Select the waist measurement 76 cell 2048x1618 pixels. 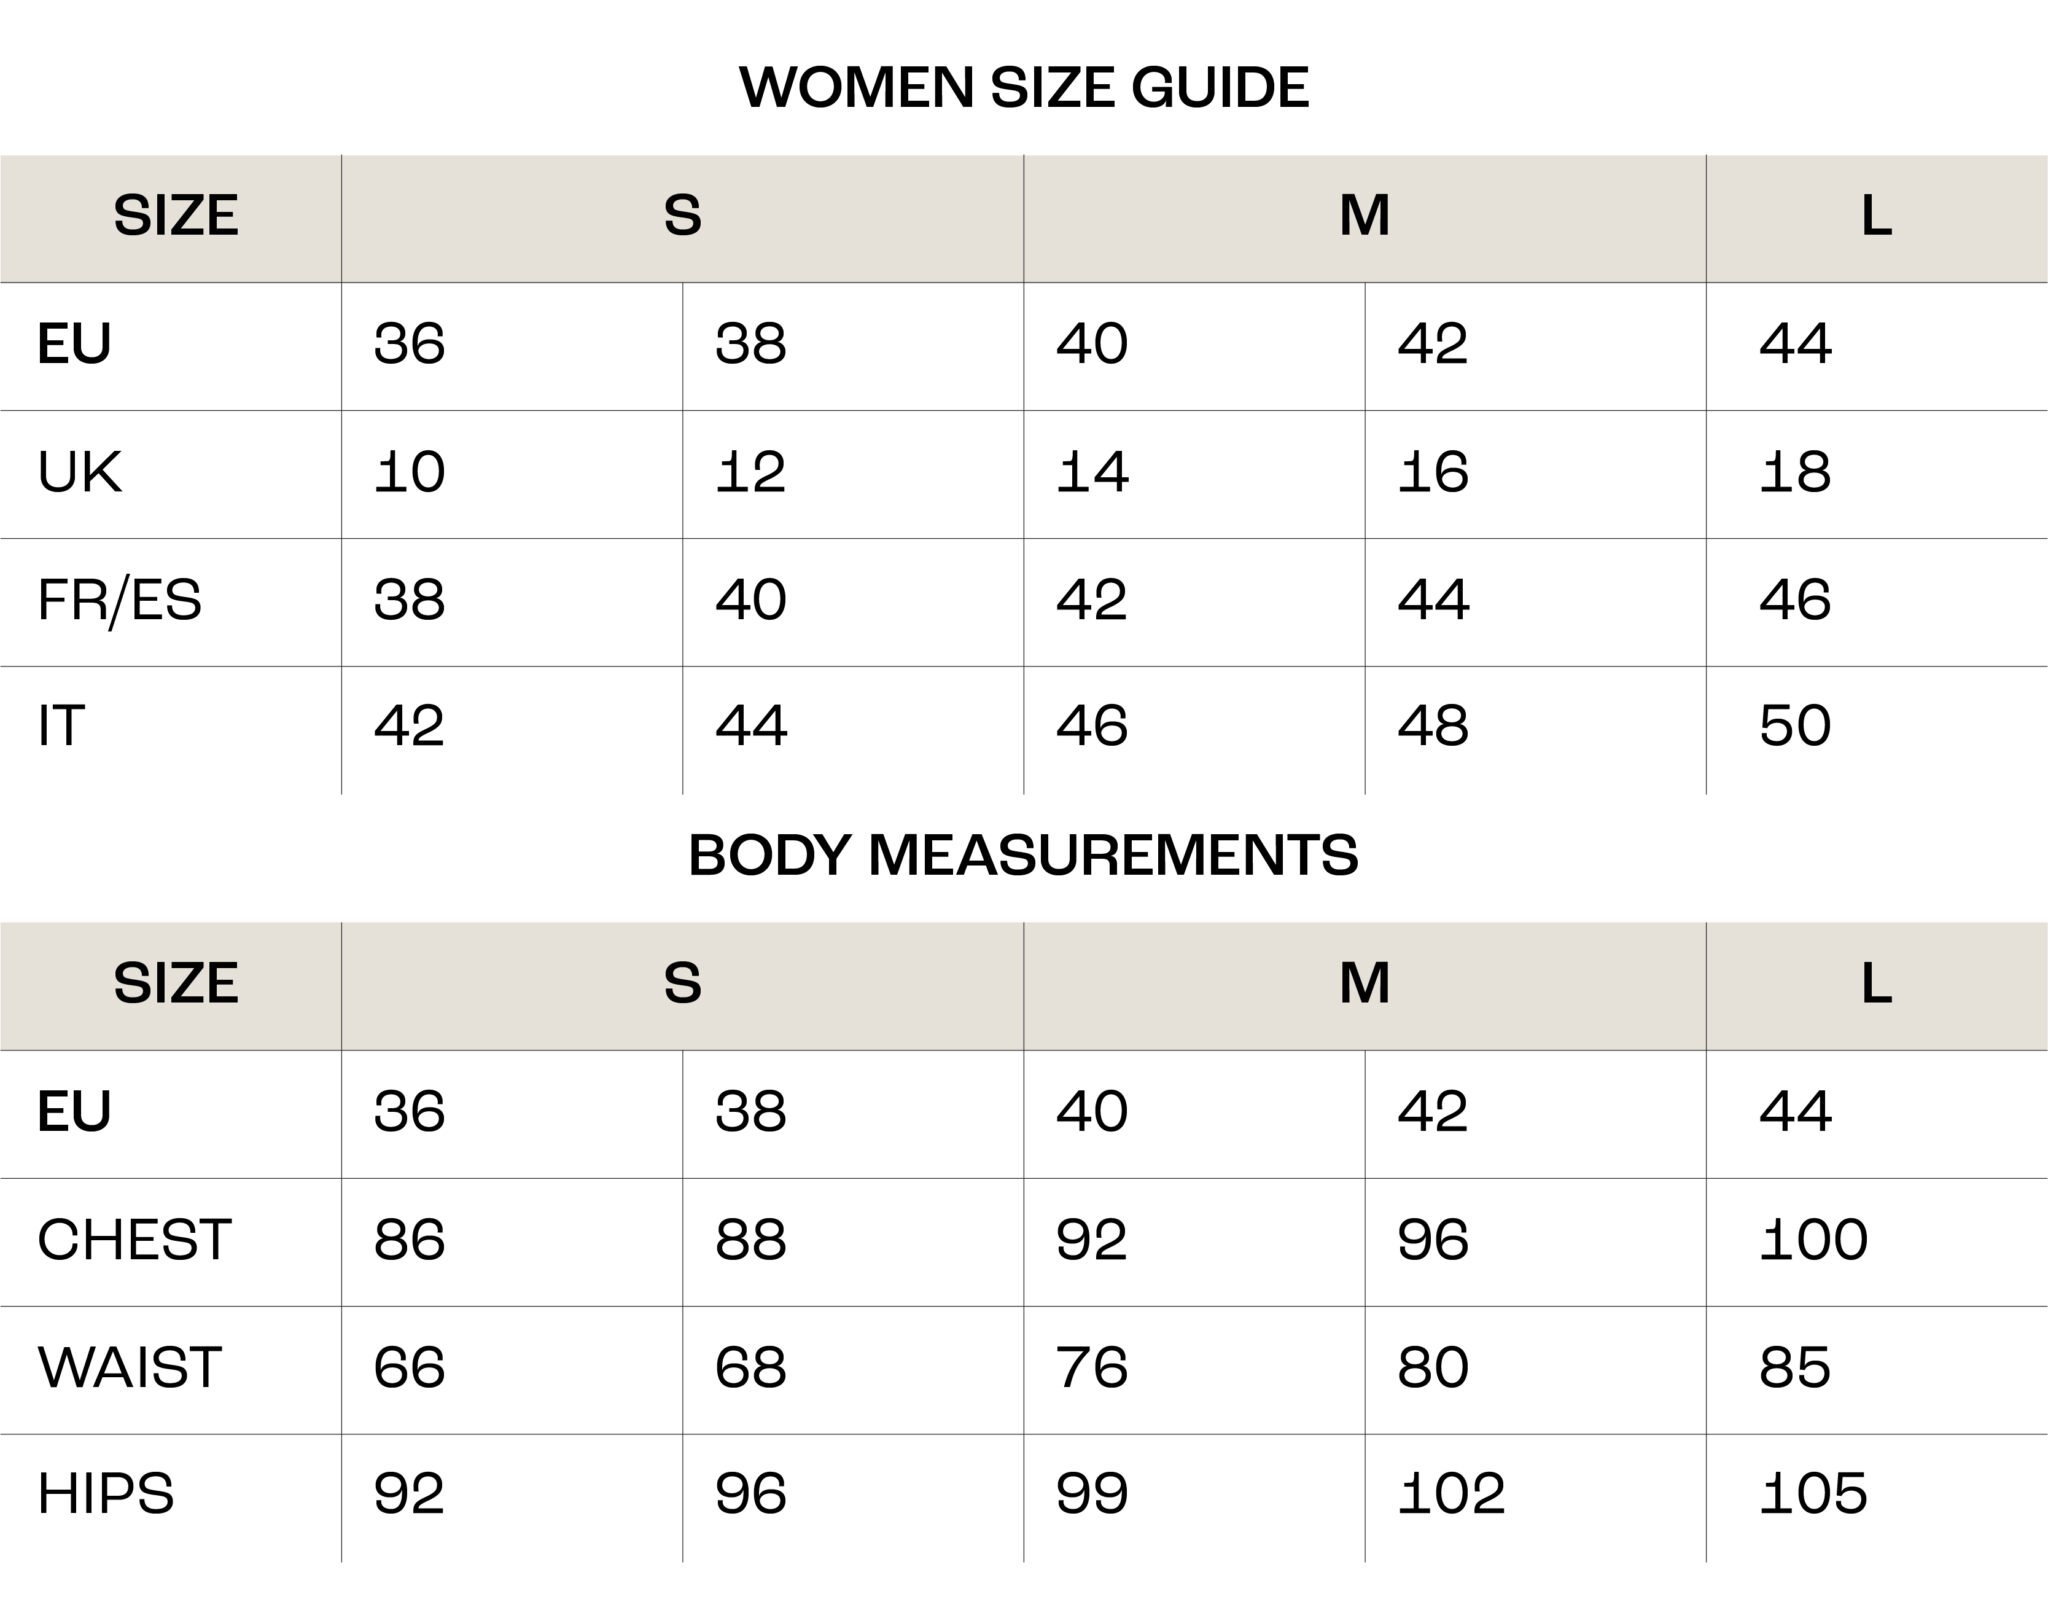[1092, 1367]
